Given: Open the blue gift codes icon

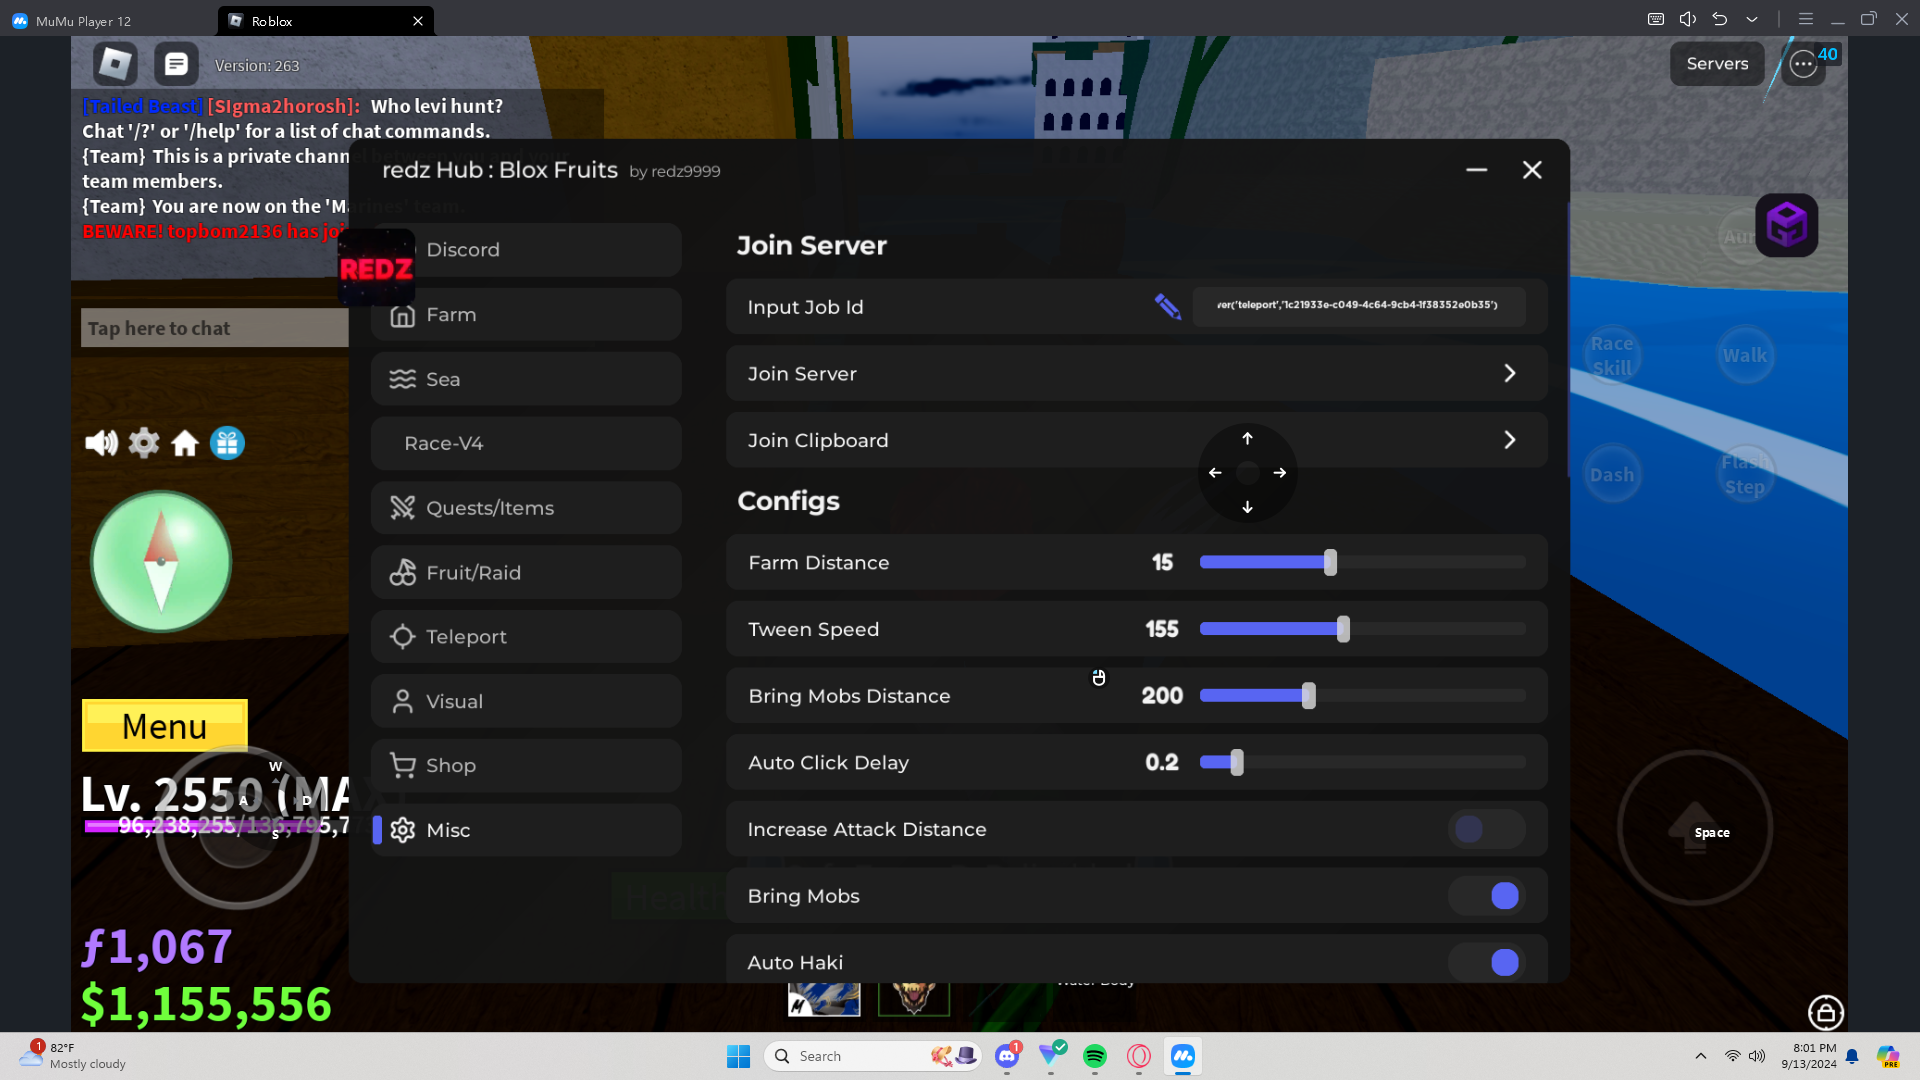Looking at the screenshot, I should pyautogui.click(x=227, y=443).
